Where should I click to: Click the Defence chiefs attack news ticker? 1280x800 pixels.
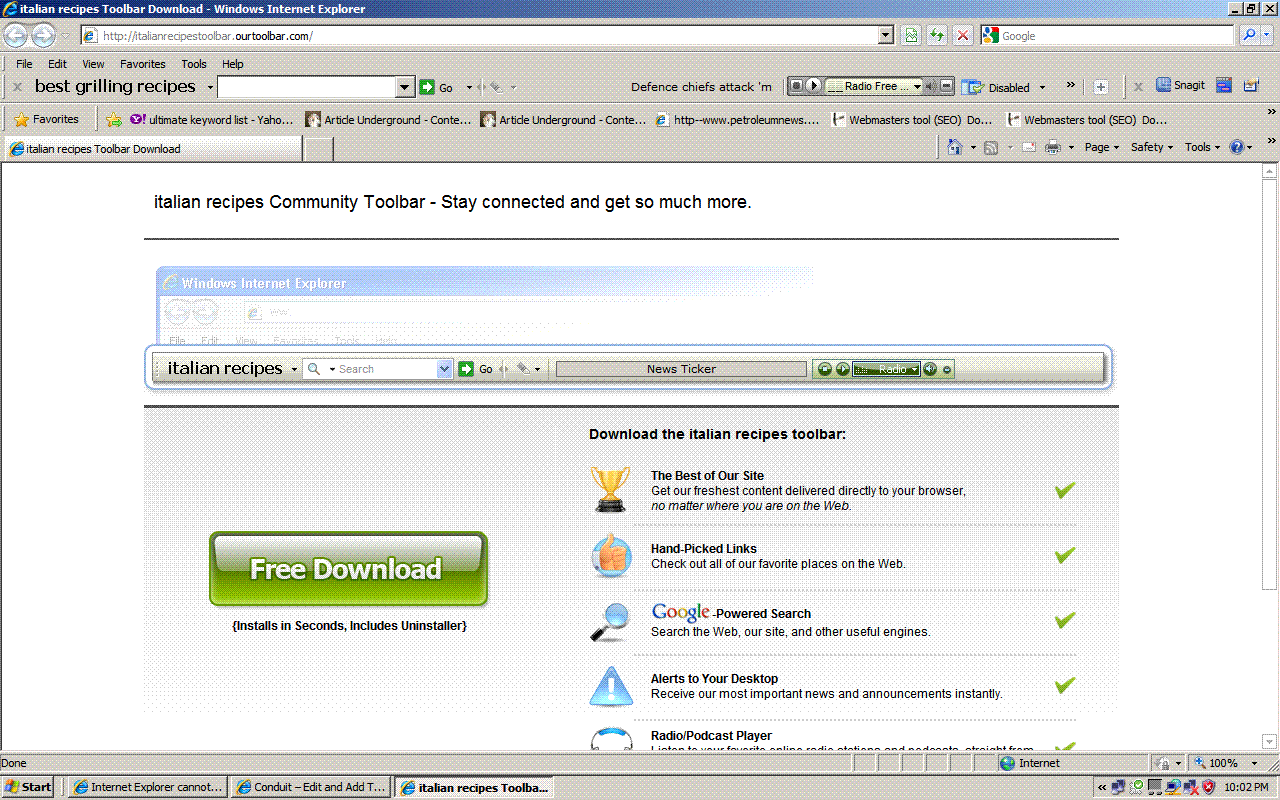pyautogui.click(x=701, y=87)
